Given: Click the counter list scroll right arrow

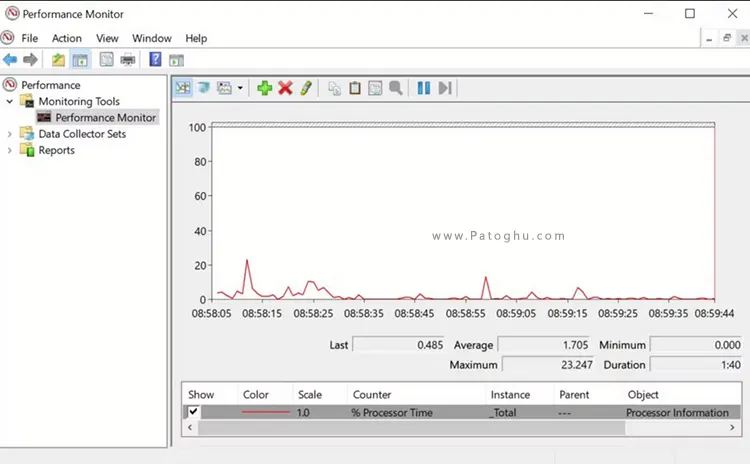Looking at the screenshot, I should point(732,427).
